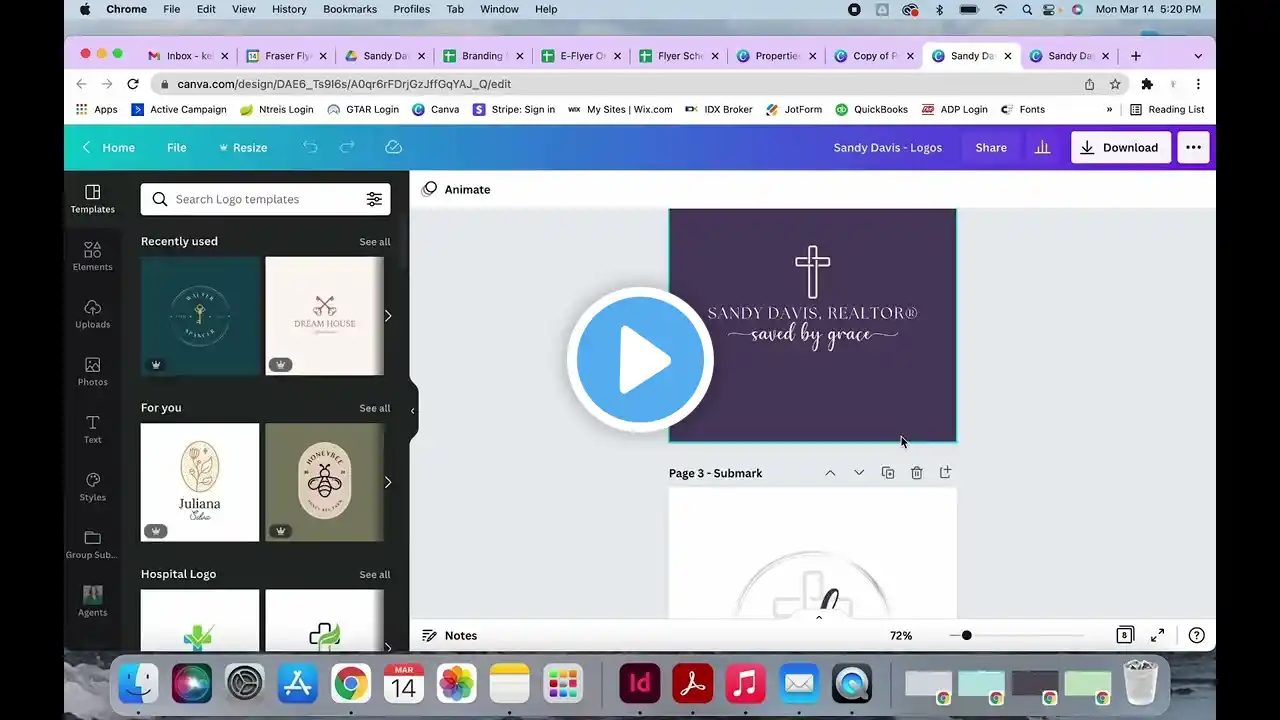This screenshot has width=1280, height=720.
Task: Move Page 3 up with the chevron
Action: pos(830,473)
